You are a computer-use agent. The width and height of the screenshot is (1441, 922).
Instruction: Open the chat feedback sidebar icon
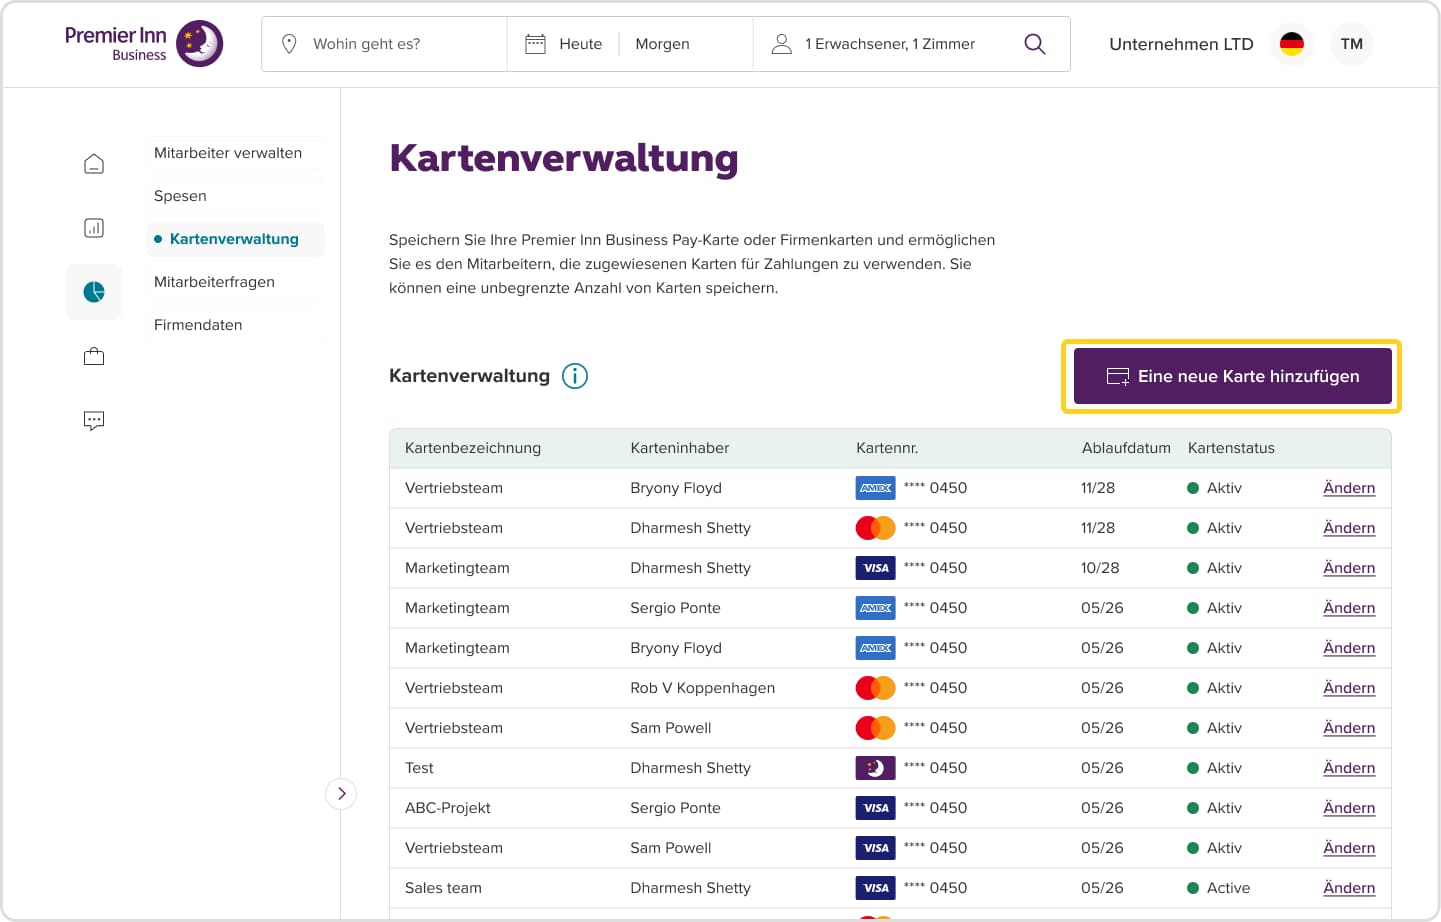click(93, 420)
